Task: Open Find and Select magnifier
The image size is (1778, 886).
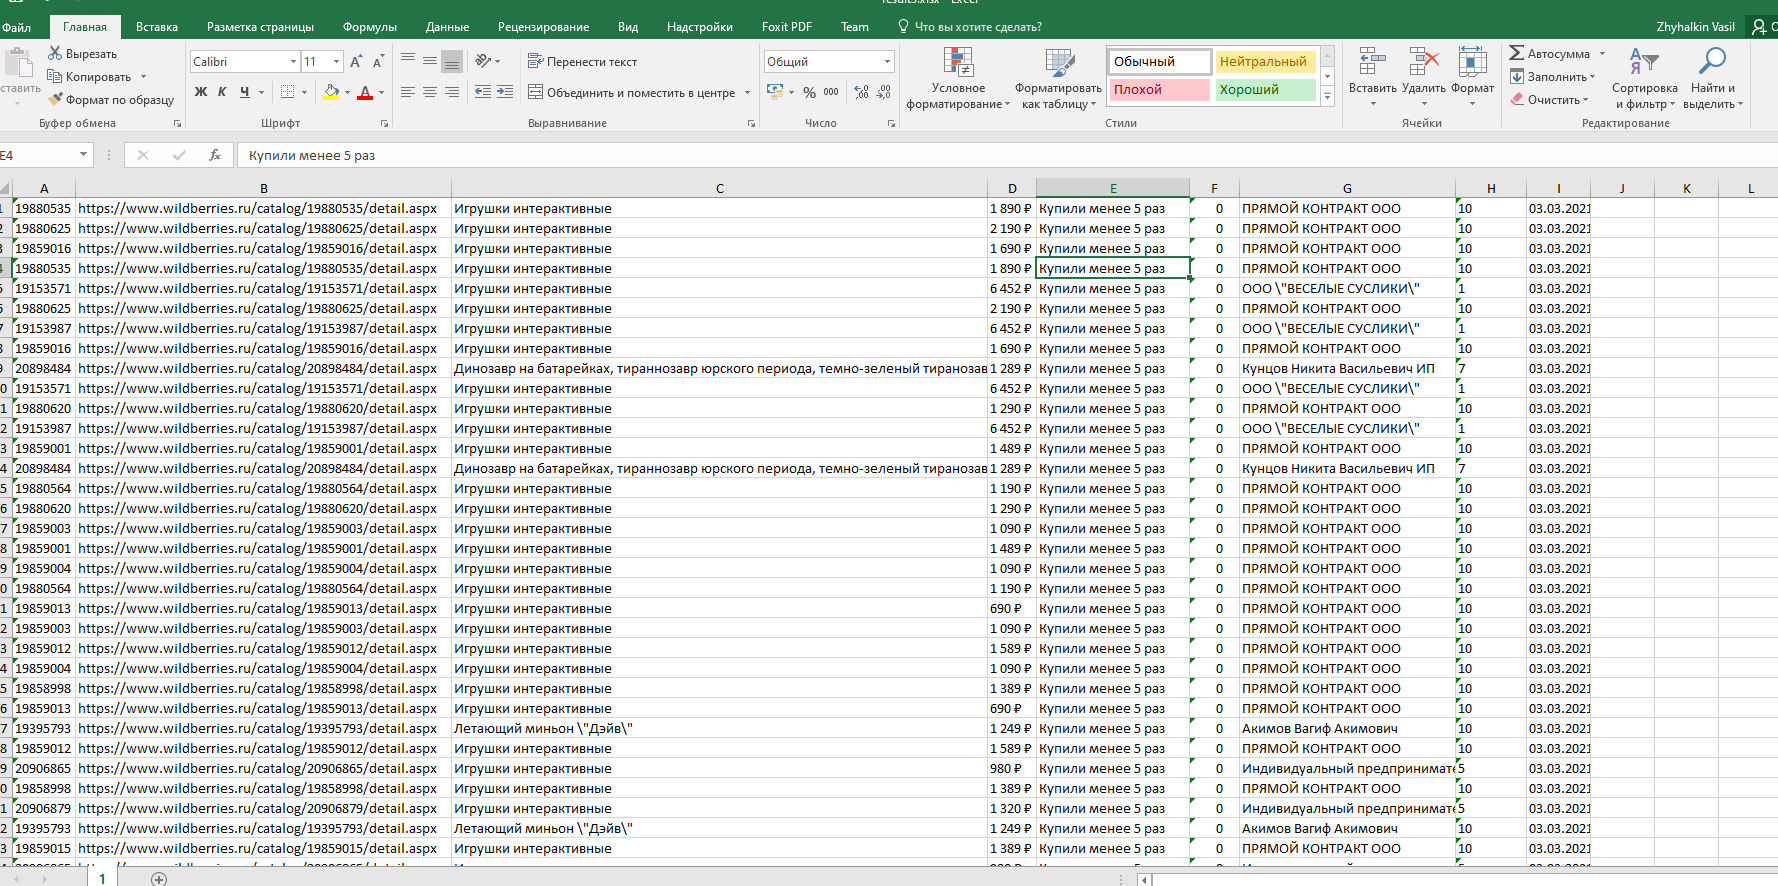Action: (x=1712, y=63)
